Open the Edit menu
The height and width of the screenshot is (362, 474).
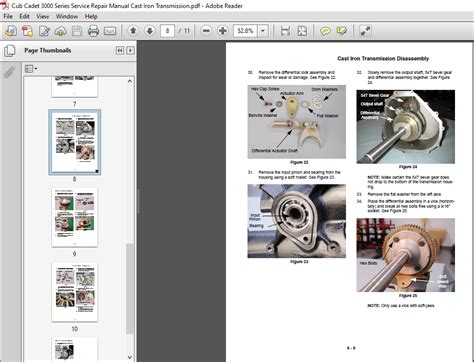coord(24,16)
